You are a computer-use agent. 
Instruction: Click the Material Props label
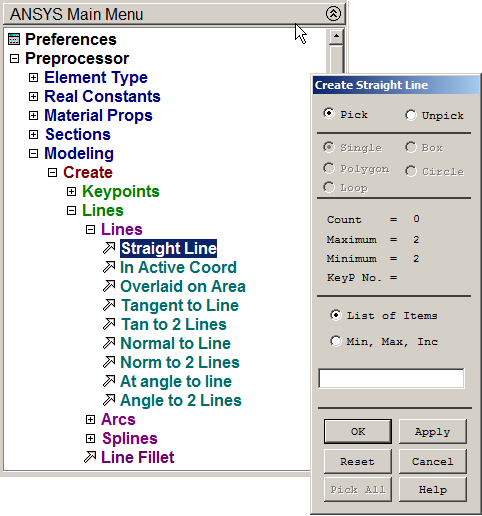[98, 116]
